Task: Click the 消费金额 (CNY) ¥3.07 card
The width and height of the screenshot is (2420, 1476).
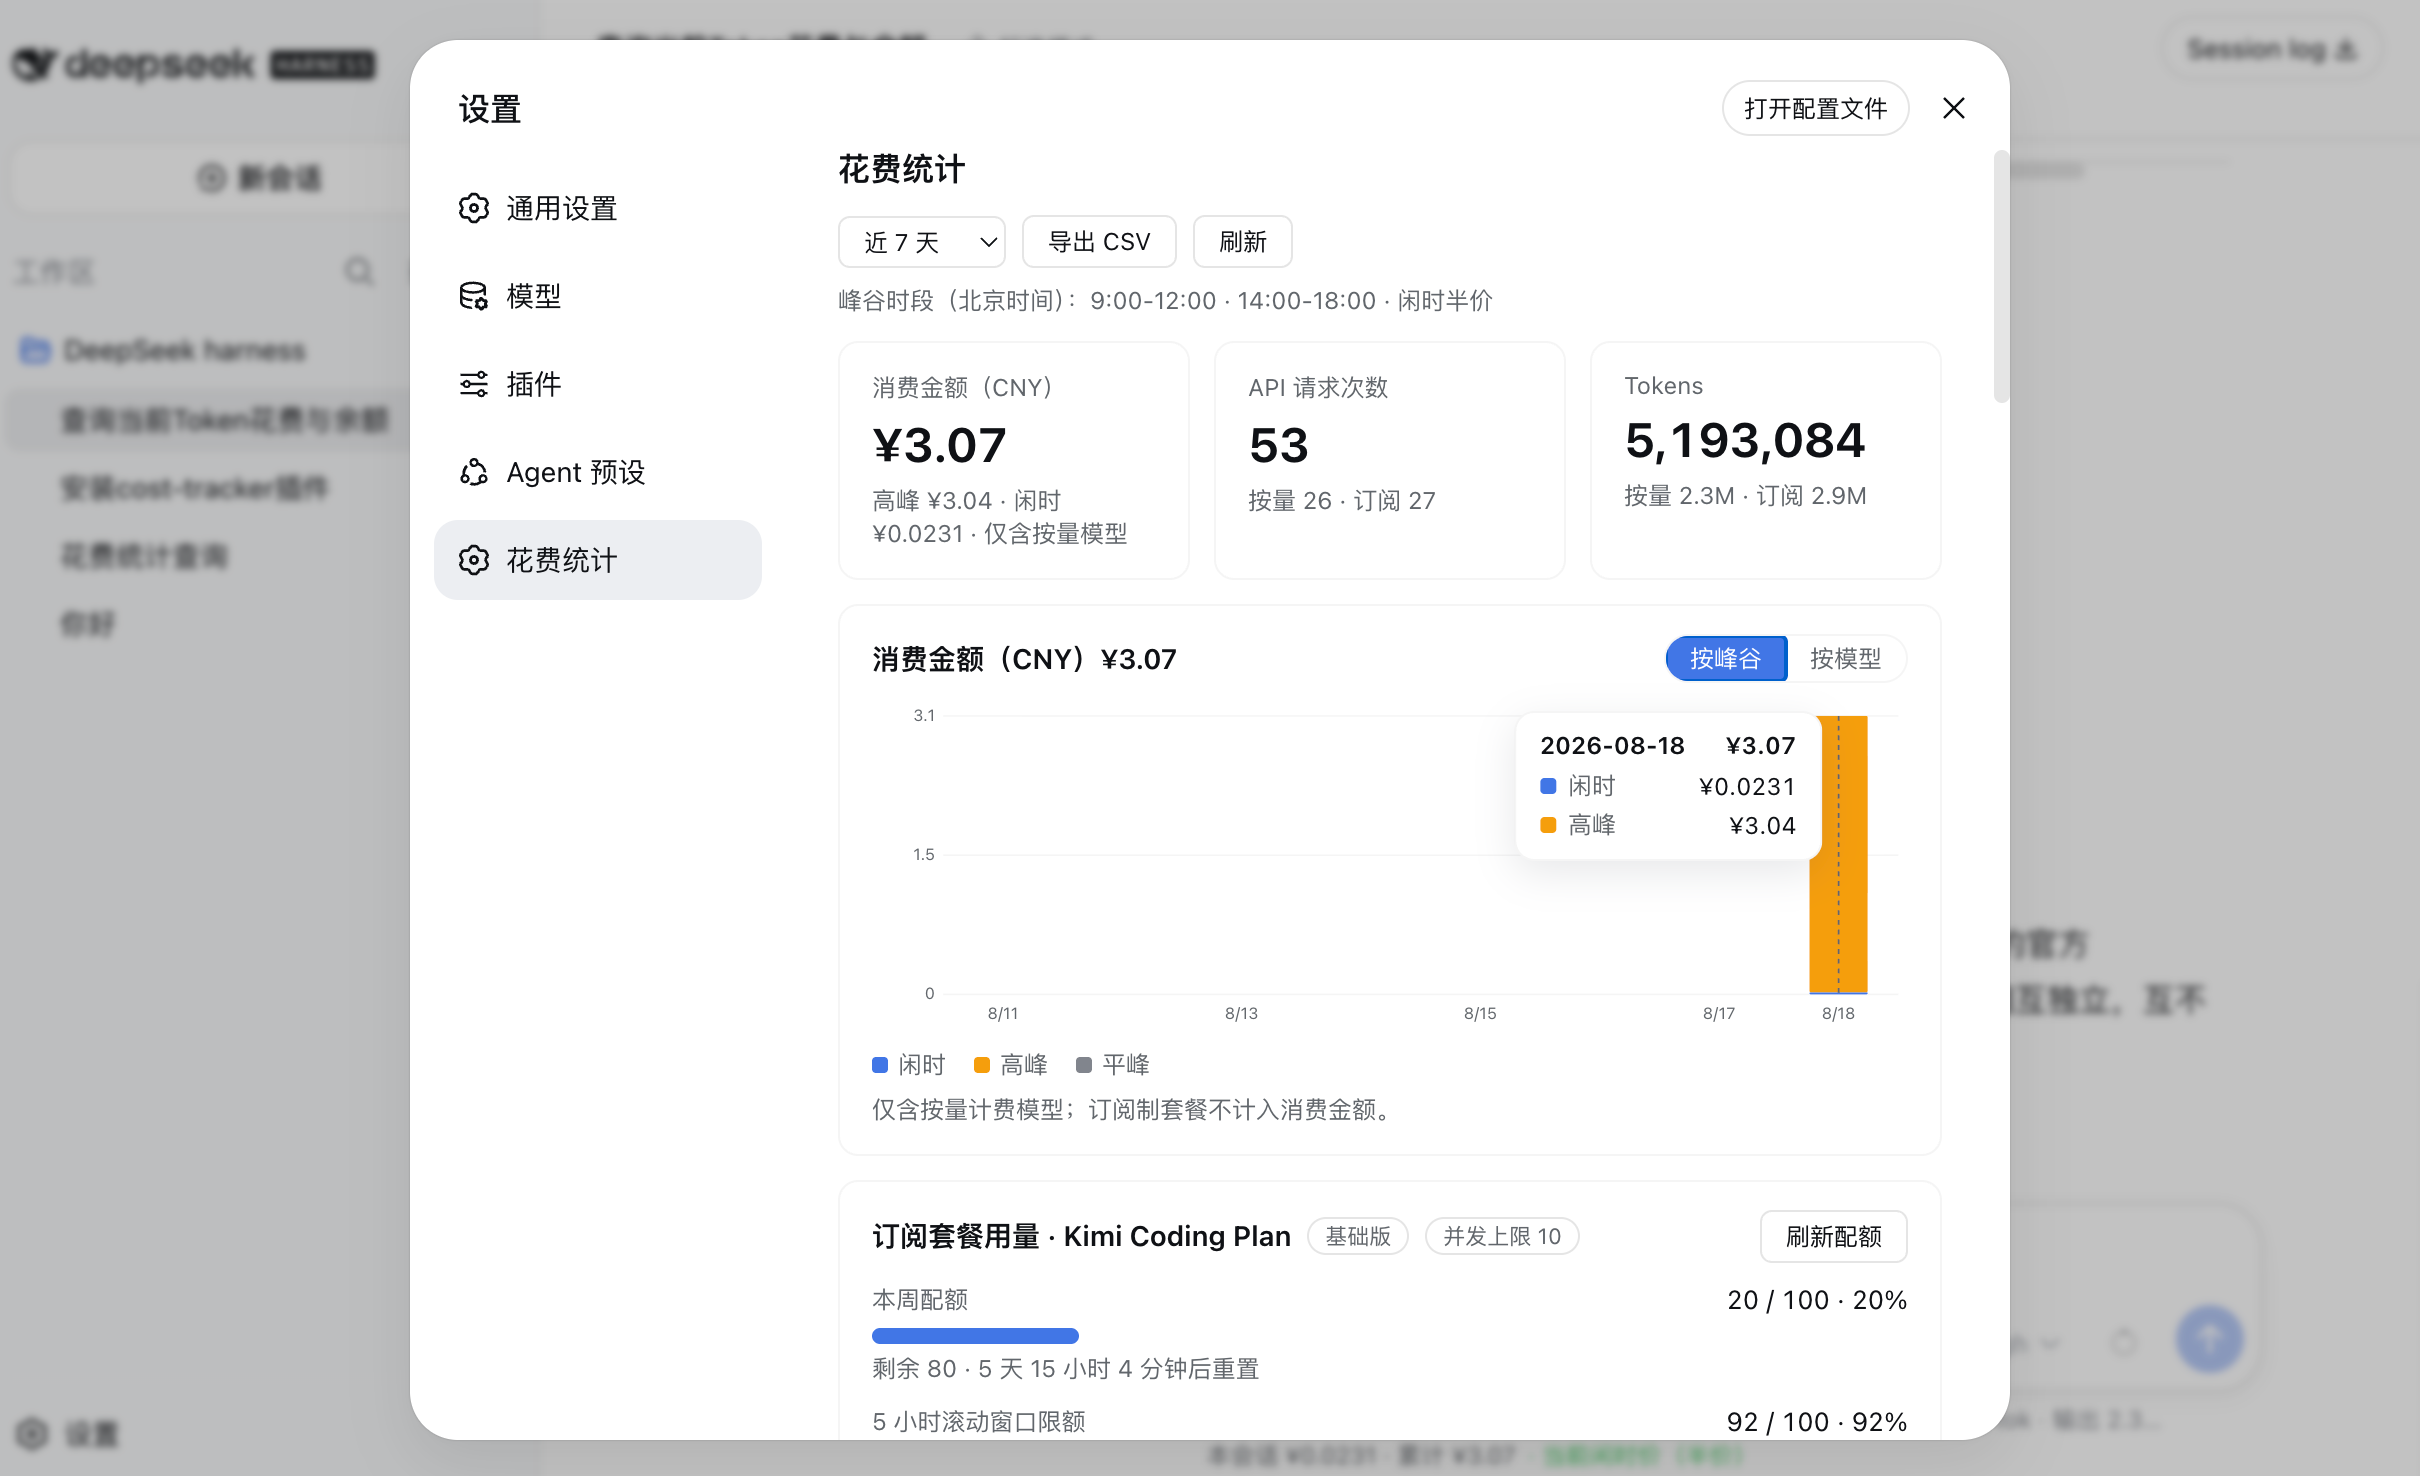Action: (1014, 461)
